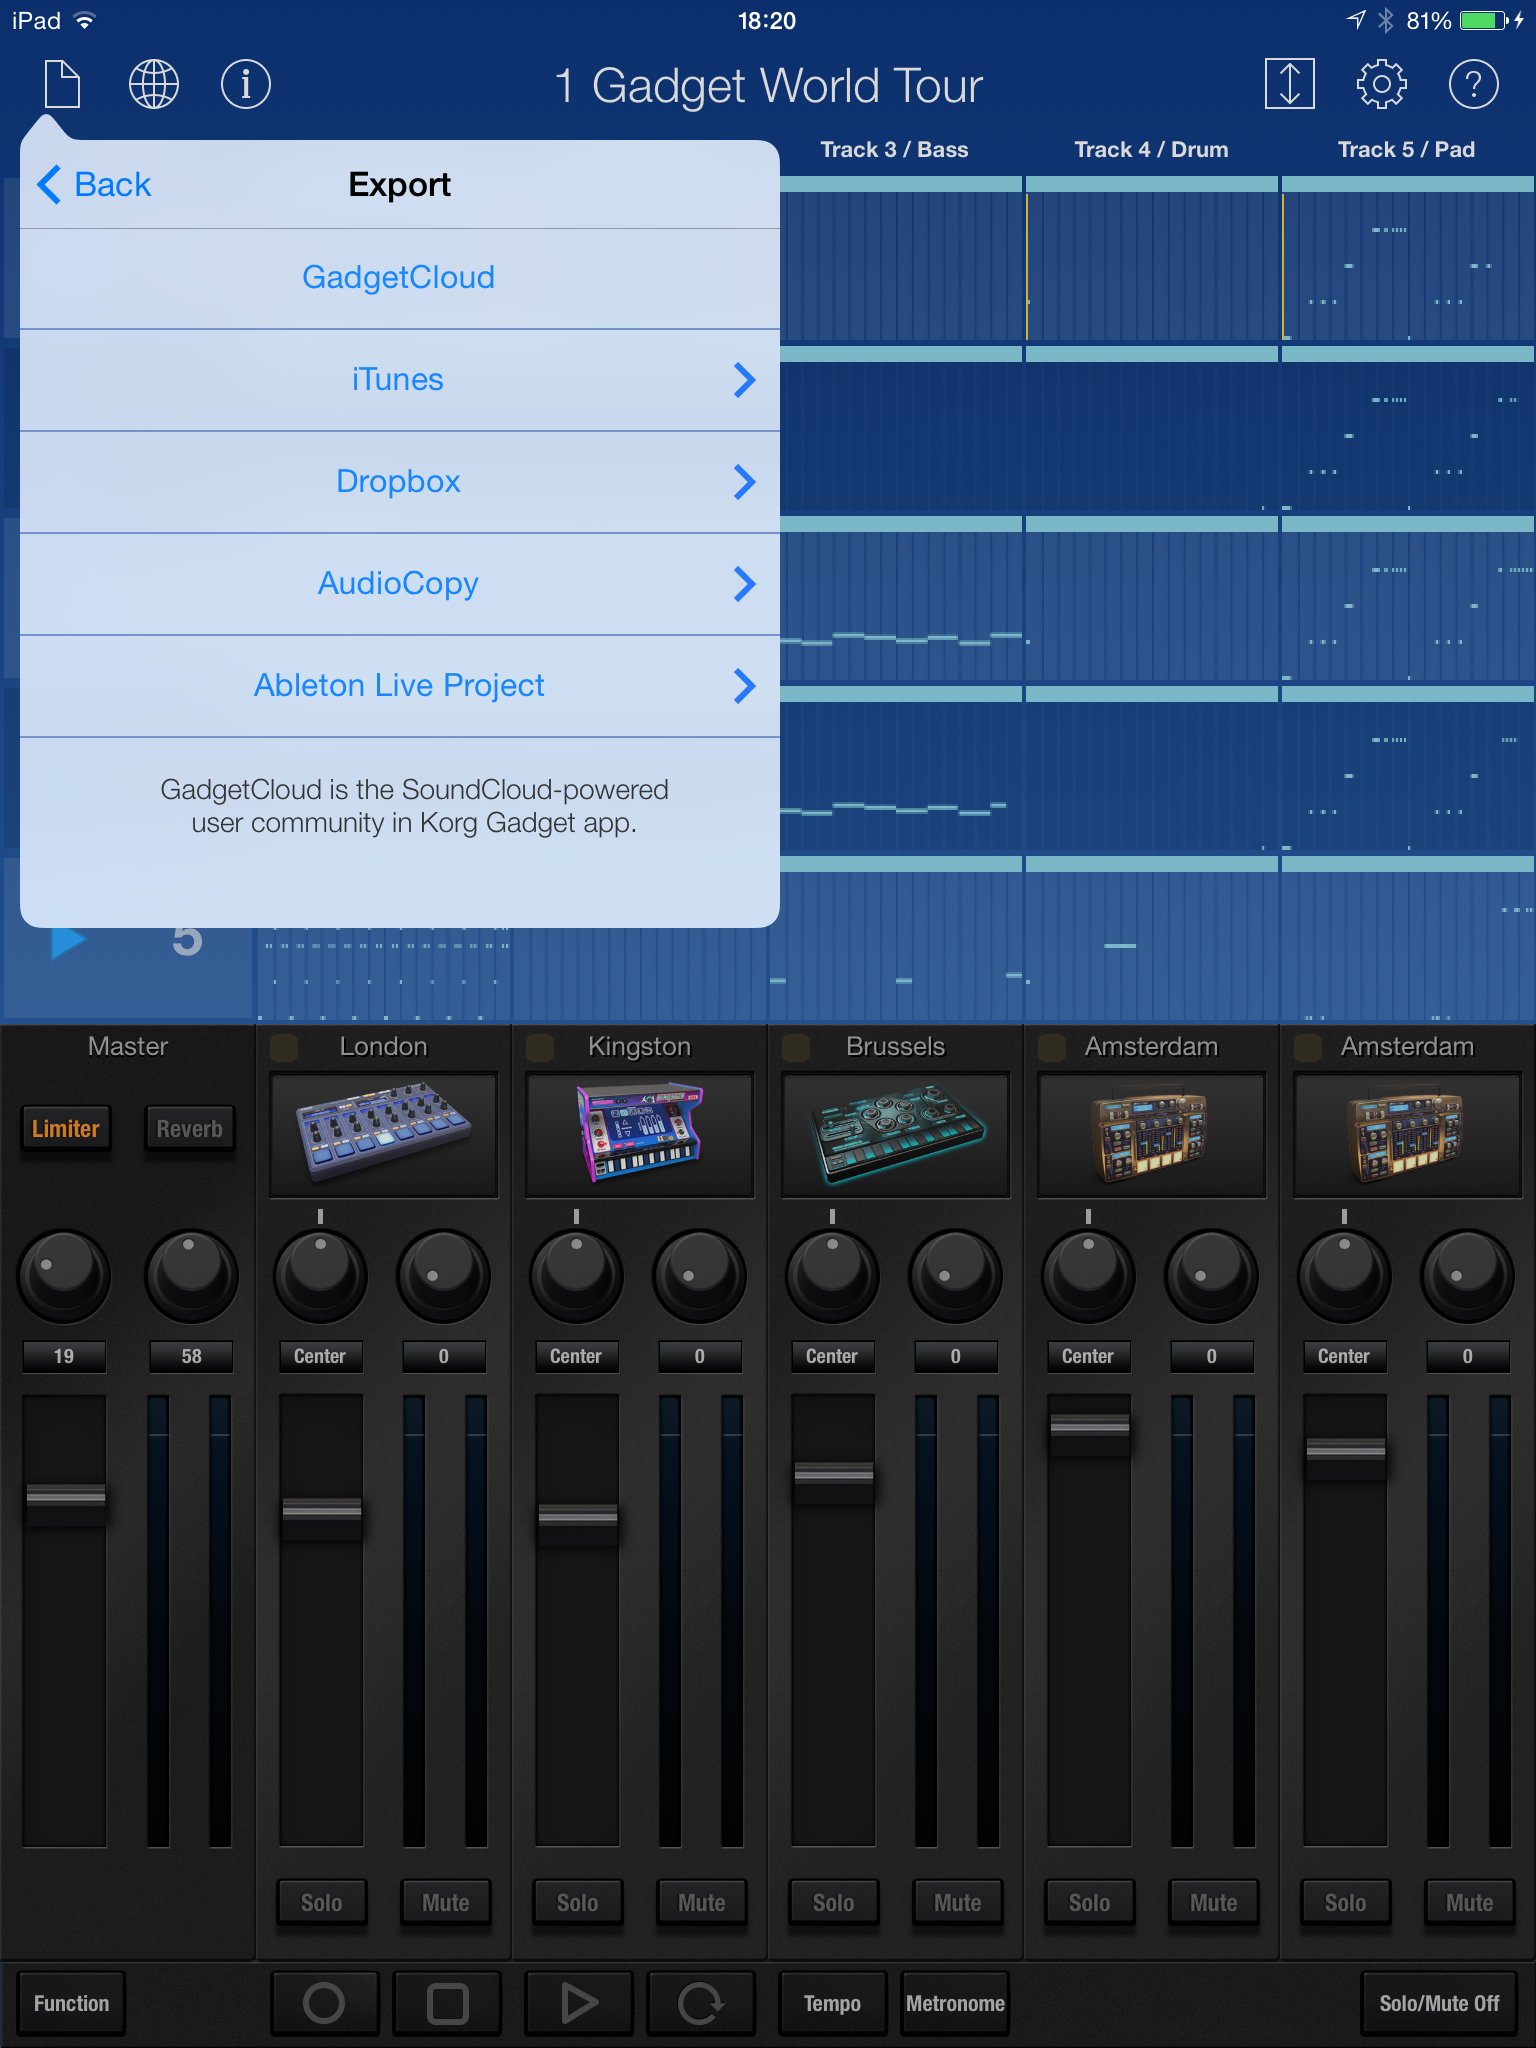Screen dimensions: 1536x2048
Task: Toggle the Brussels track color indicator
Action: (796, 1047)
